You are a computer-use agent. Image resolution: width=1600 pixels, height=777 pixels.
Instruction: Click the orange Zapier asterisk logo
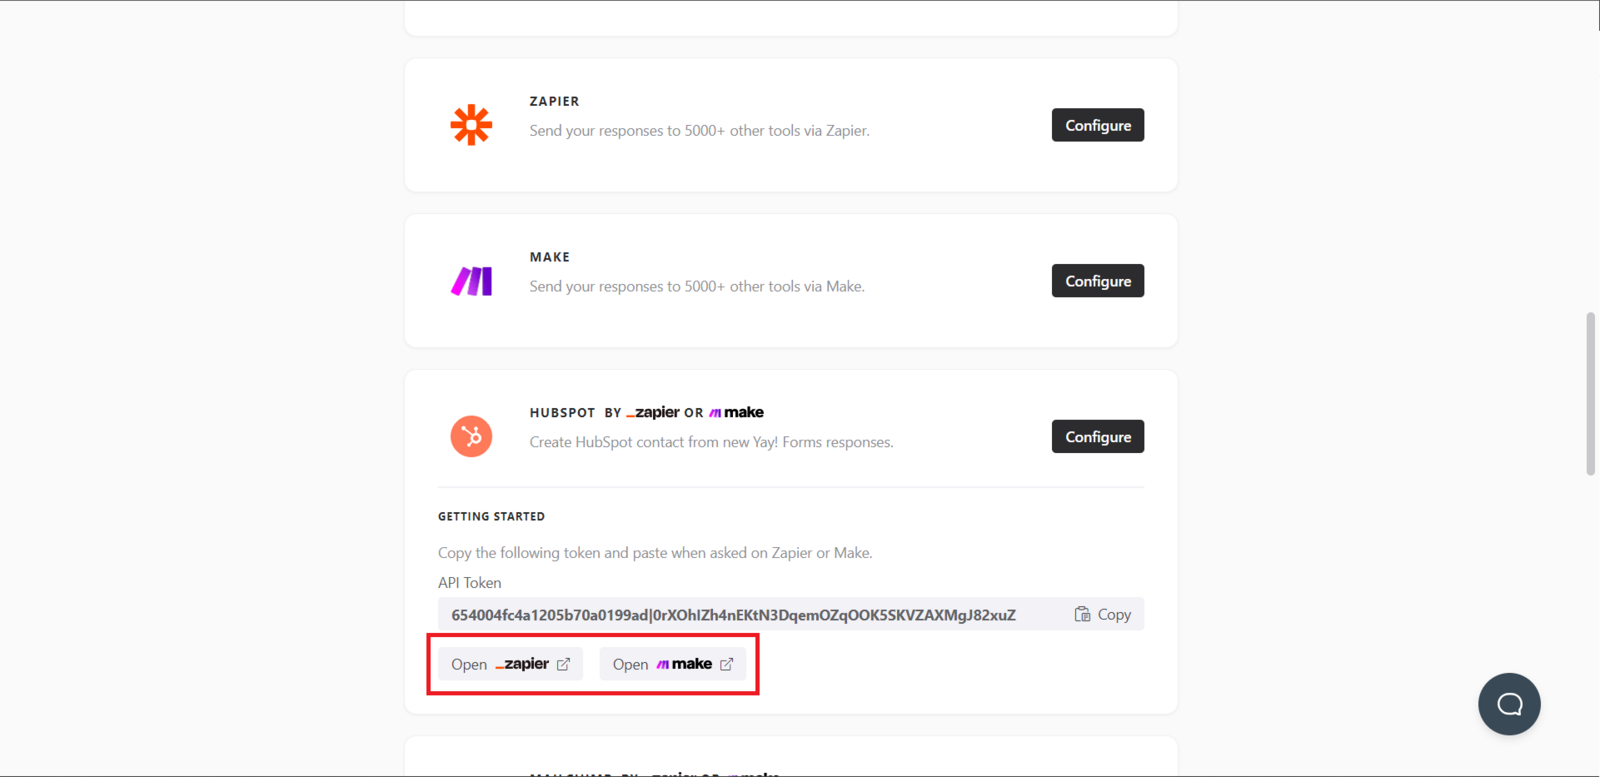click(x=471, y=125)
